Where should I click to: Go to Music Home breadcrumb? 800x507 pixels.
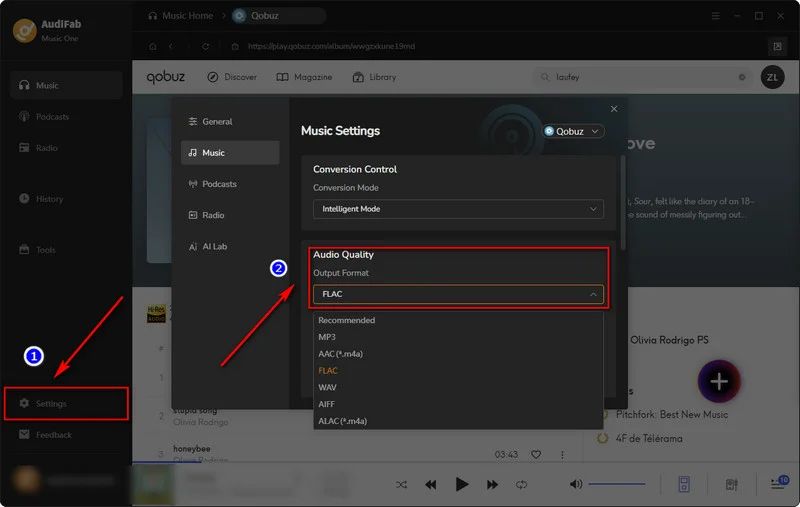[x=181, y=16]
